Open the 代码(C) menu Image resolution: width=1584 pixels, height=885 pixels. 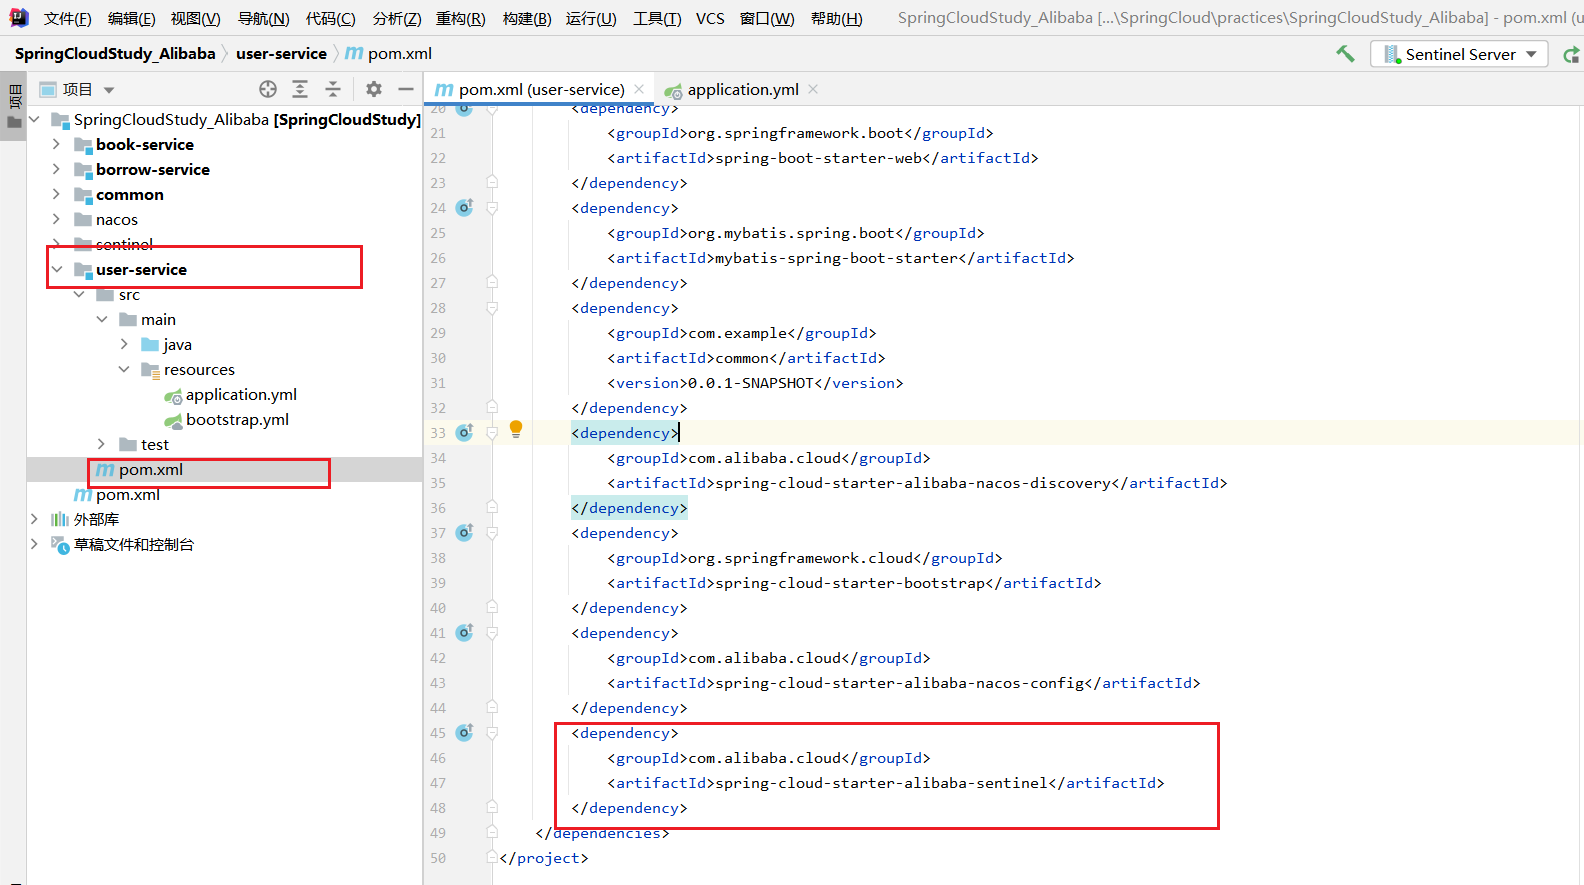[x=331, y=19]
